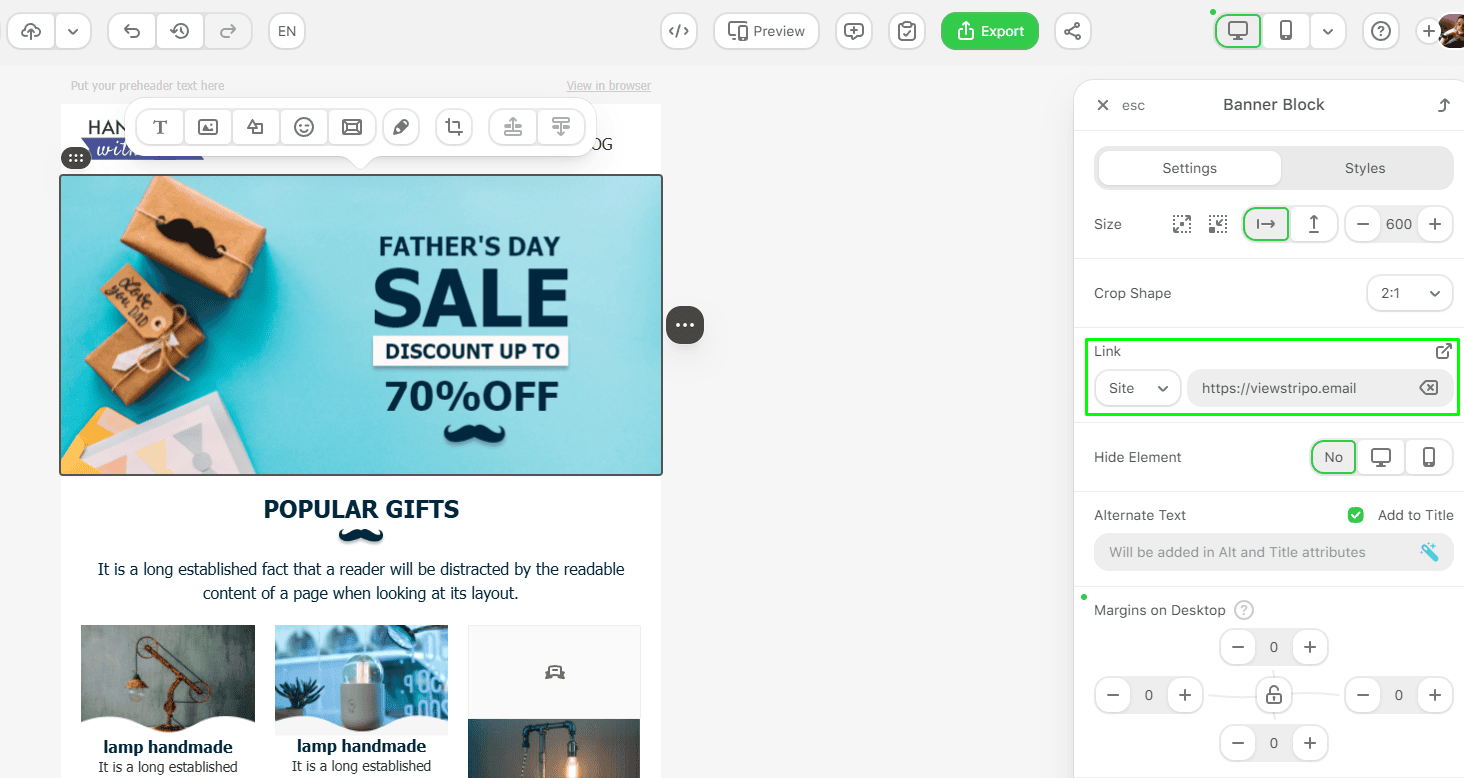Add an emoji via the smiley icon
This screenshot has width=1464, height=778.
pyautogui.click(x=304, y=127)
